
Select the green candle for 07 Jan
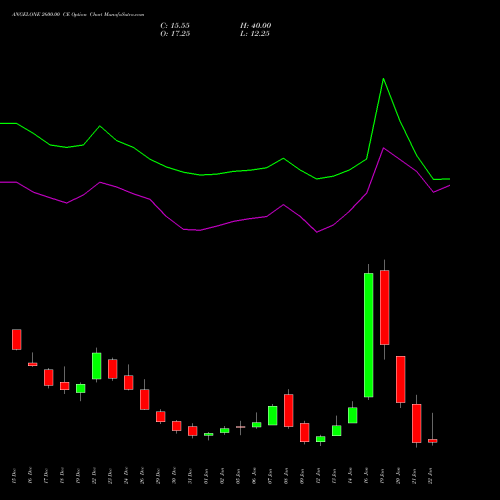pos(272,415)
